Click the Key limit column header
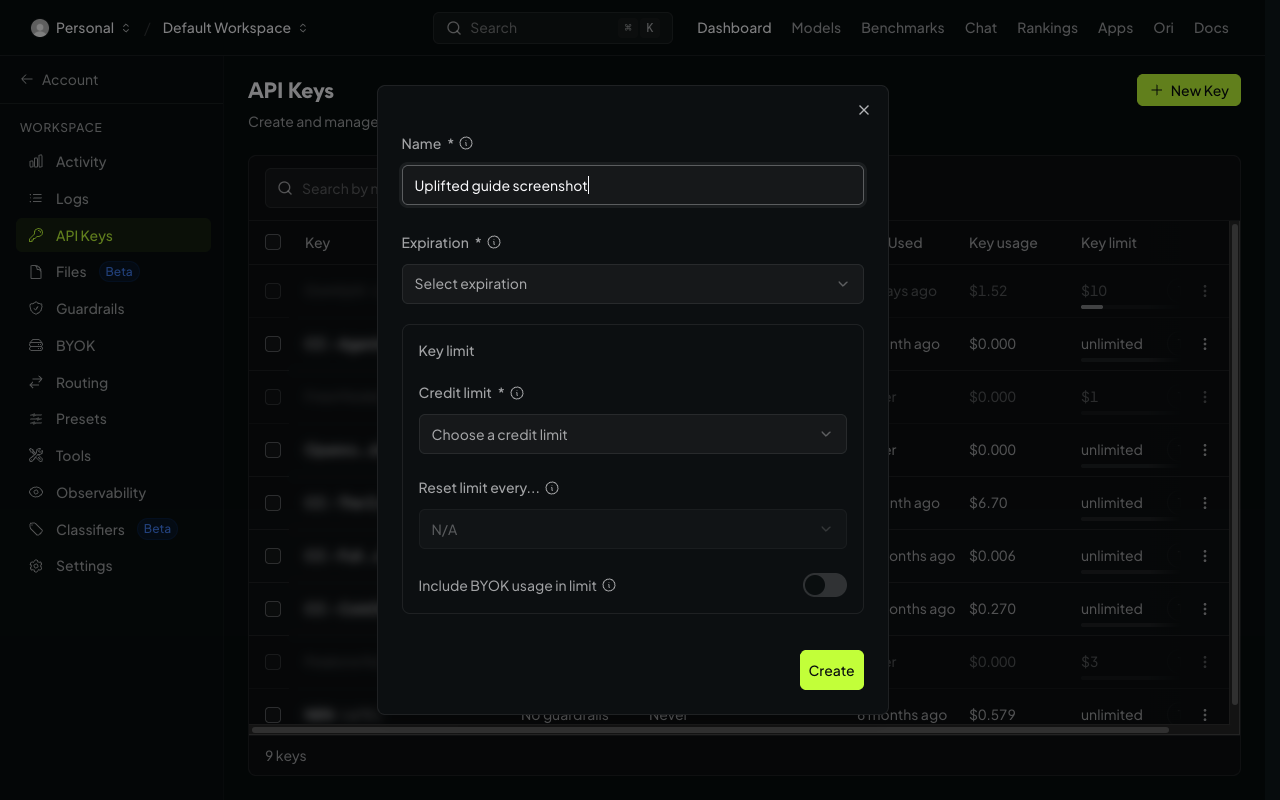Viewport: 1280px width, 800px height. coord(1109,242)
